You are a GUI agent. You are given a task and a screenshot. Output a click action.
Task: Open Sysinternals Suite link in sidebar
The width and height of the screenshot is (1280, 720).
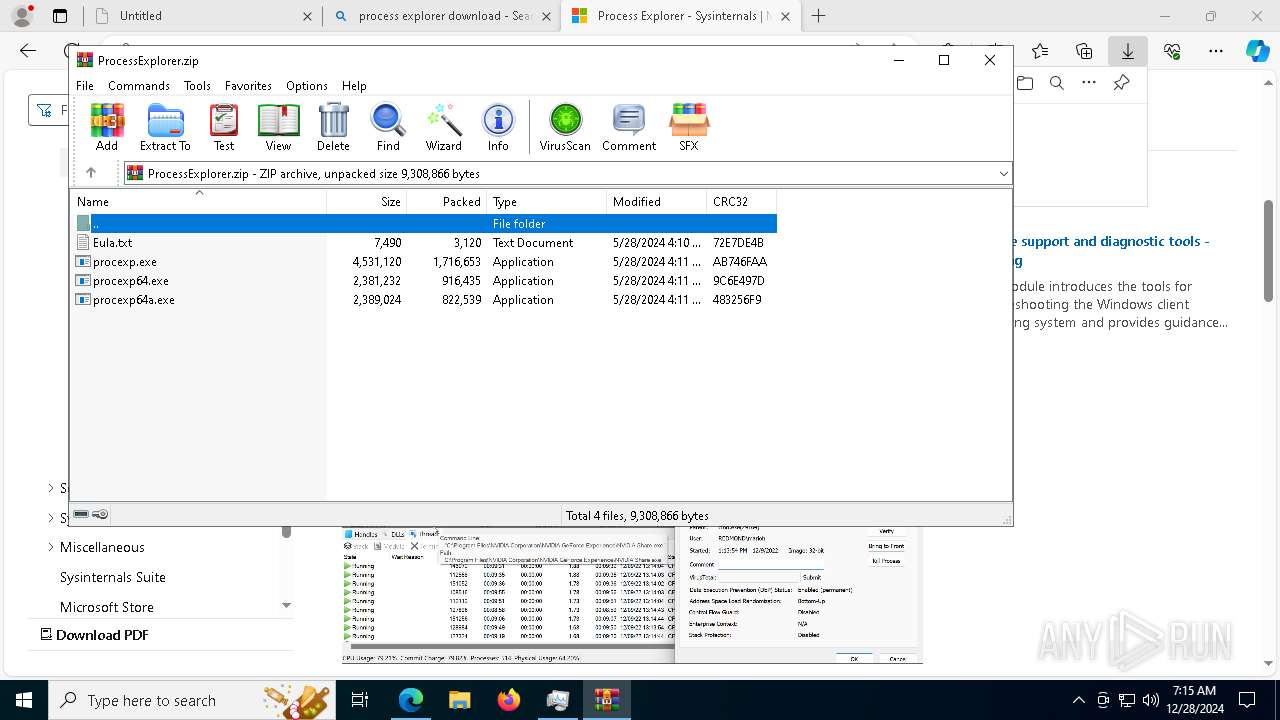pyautogui.click(x=112, y=577)
